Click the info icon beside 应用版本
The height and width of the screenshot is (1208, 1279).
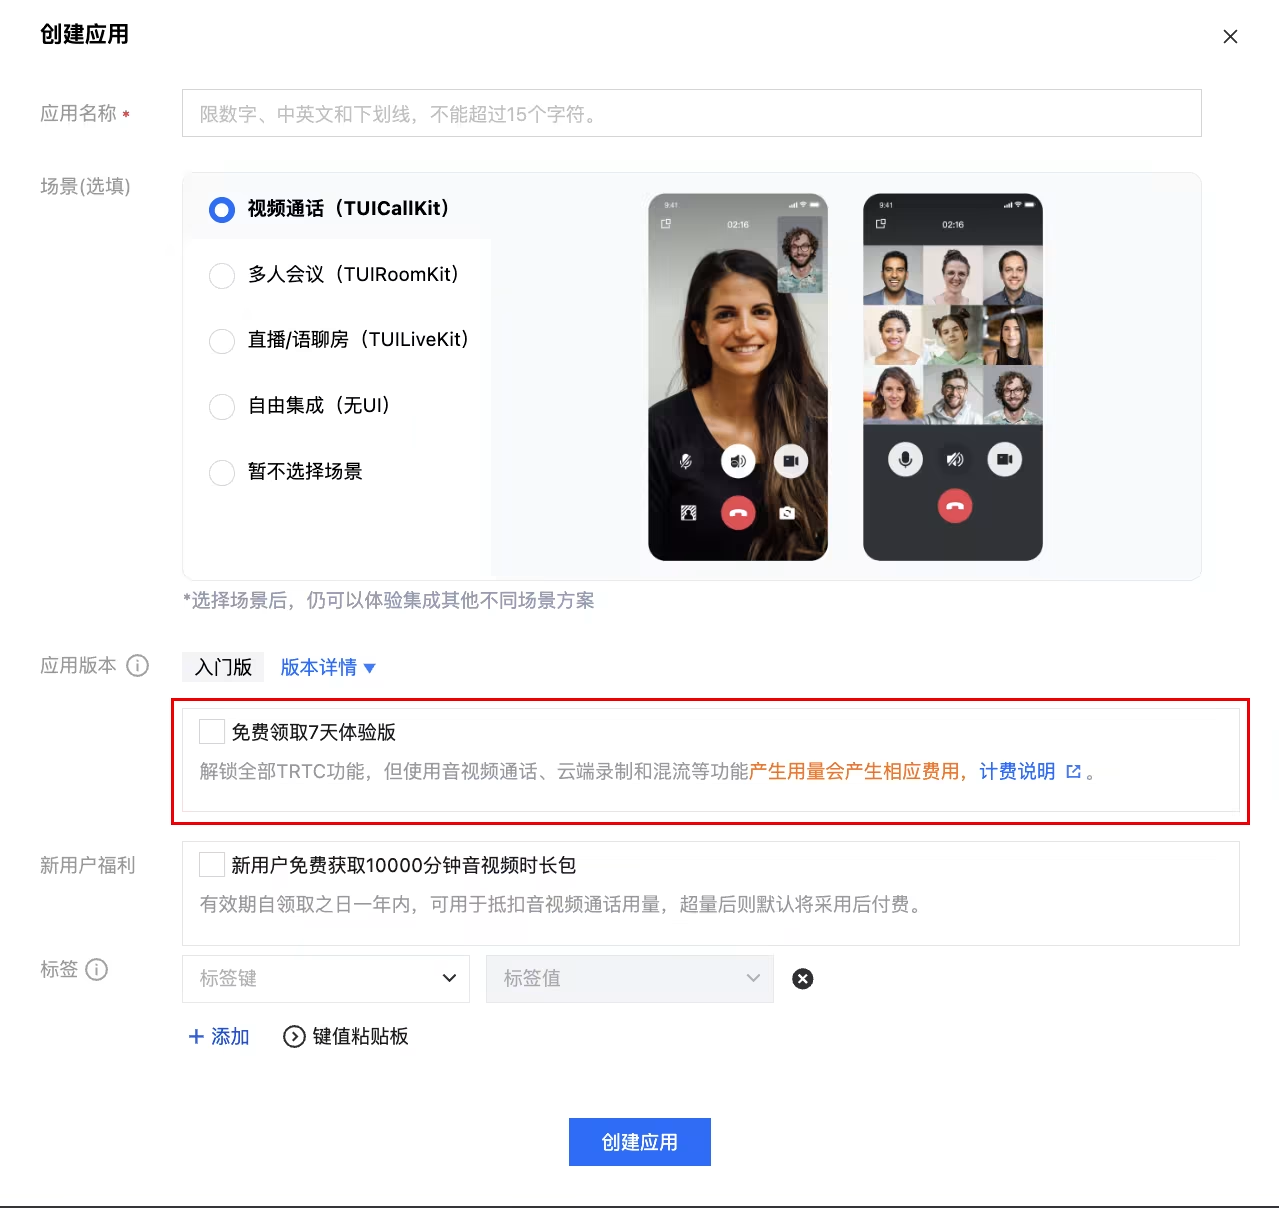tap(138, 666)
